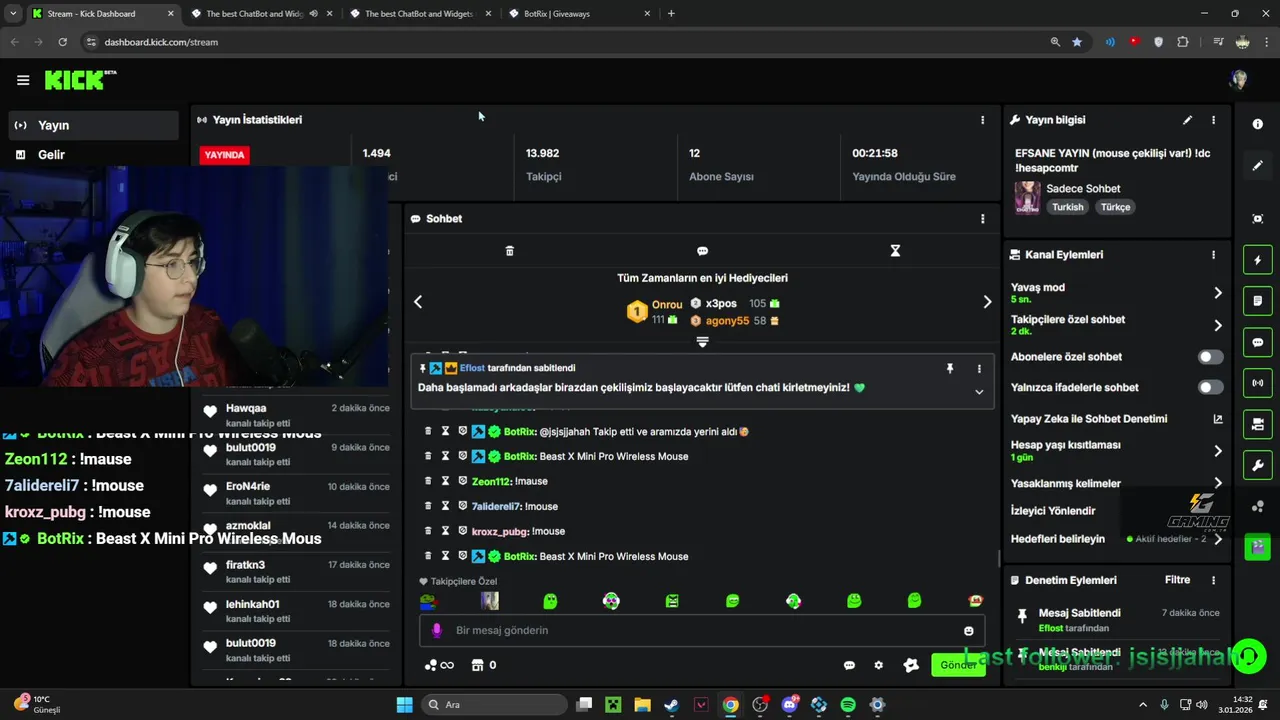1280x720 pixels.
Task: Click the trash icon in chat toolbar
Action: [x=509, y=251]
